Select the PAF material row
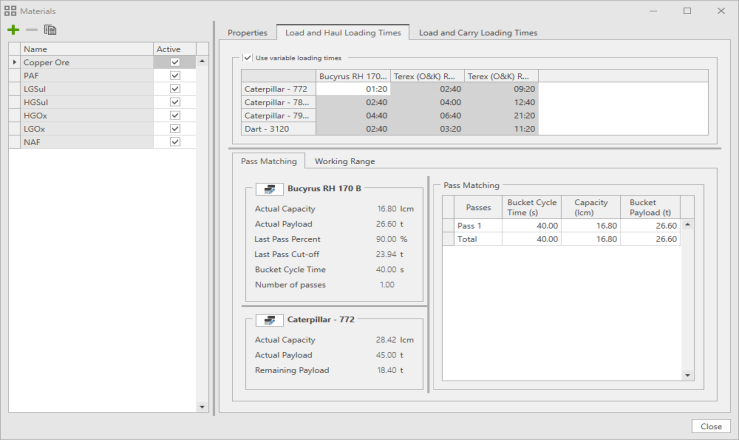Screen dimensions: 739x440 87,75
